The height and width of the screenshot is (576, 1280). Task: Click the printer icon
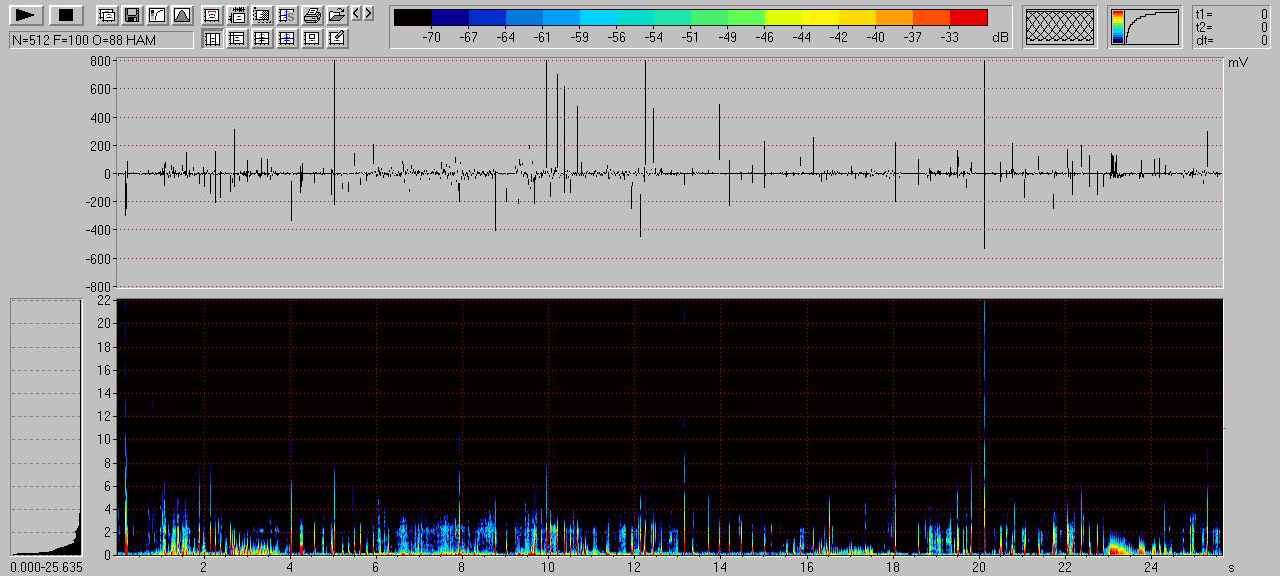click(312, 15)
